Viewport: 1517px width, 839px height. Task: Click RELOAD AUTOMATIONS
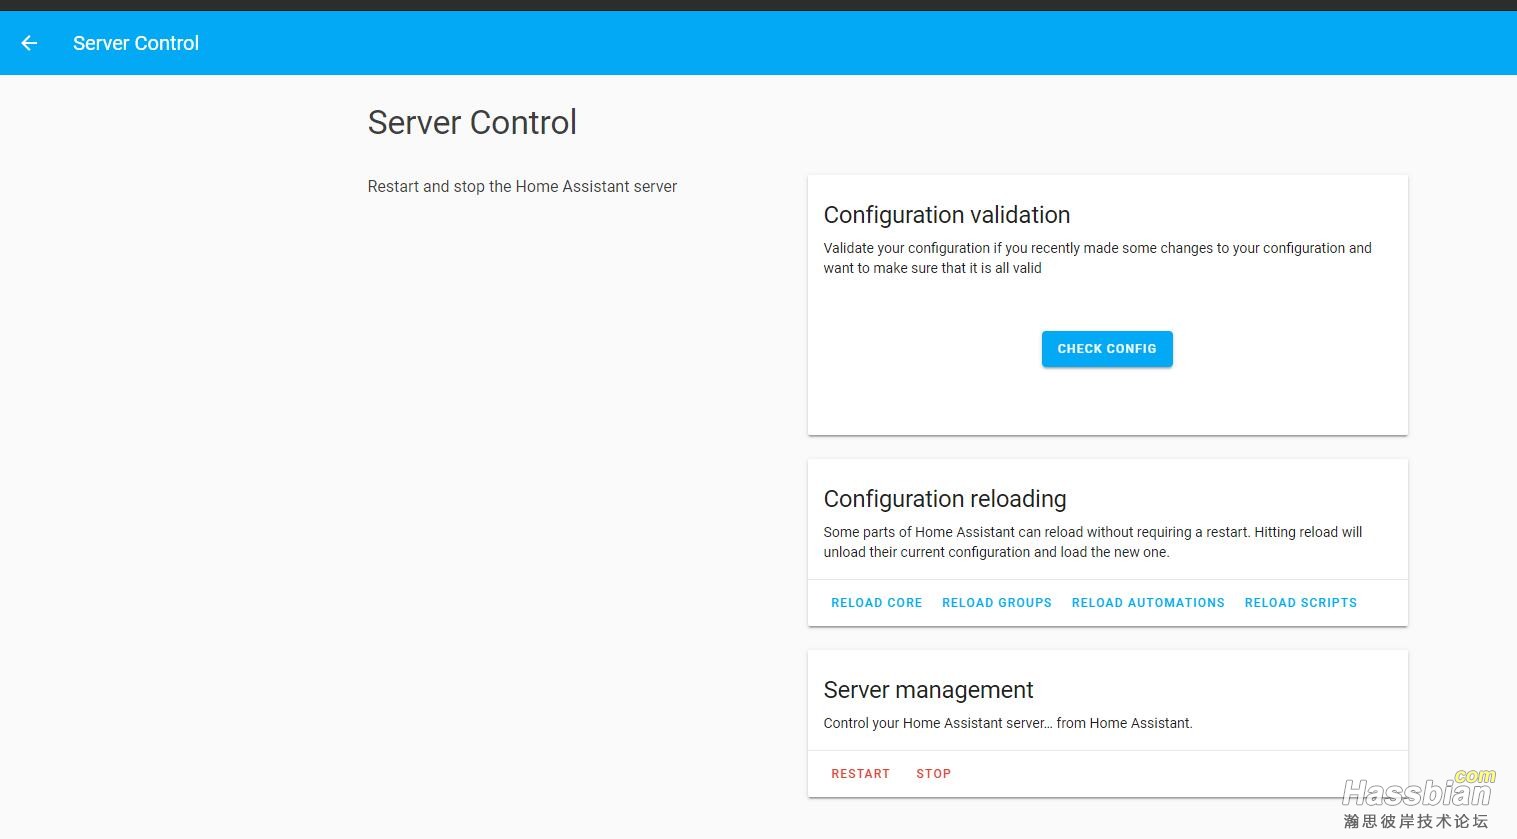(1148, 603)
